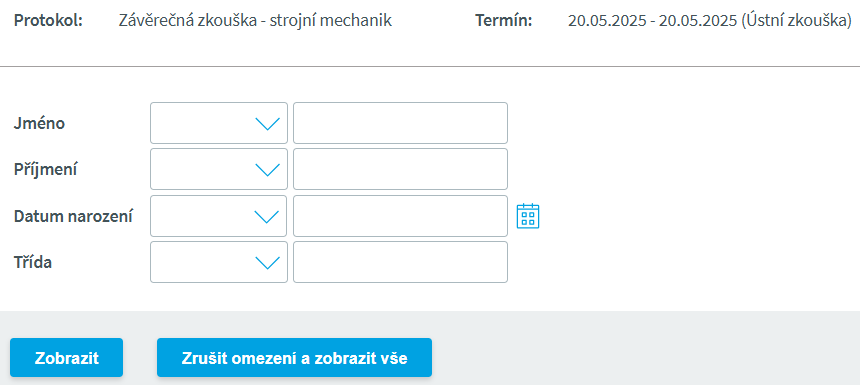This screenshot has width=860, height=385.
Task: Click the Jméno field label
Action: click(x=39, y=123)
